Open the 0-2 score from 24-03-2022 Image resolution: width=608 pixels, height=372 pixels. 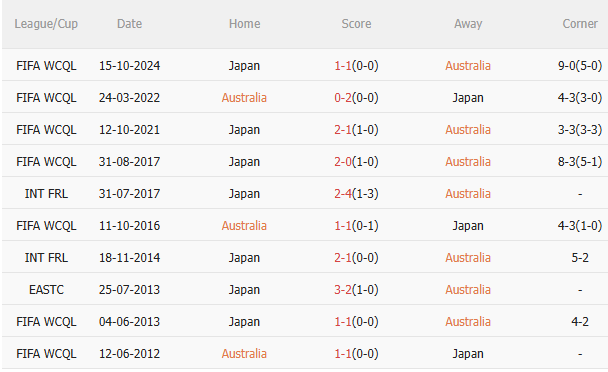pos(343,98)
